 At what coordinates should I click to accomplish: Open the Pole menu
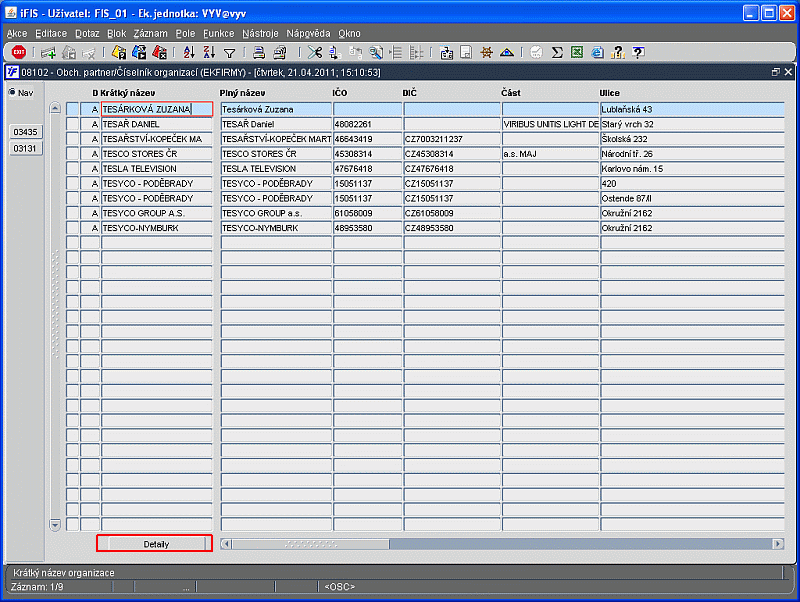tap(185, 34)
